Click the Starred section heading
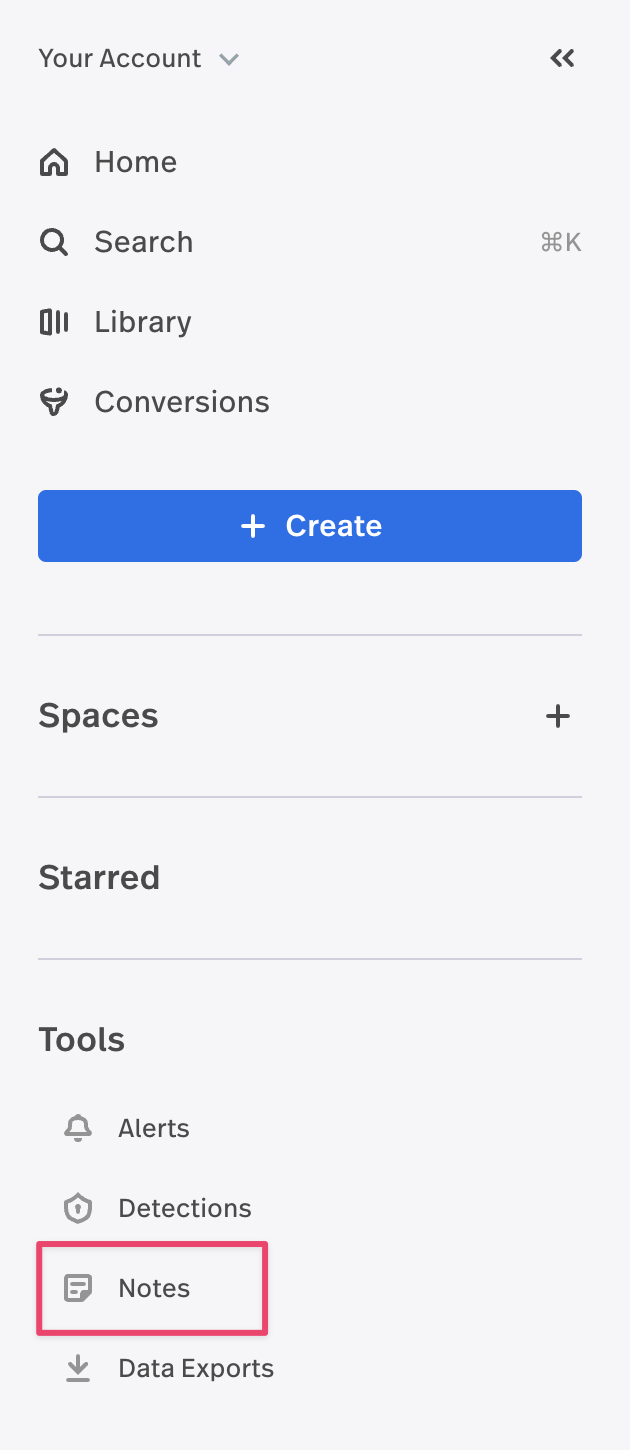Viewport: 636px width, 1450px height. coord(99,878)
